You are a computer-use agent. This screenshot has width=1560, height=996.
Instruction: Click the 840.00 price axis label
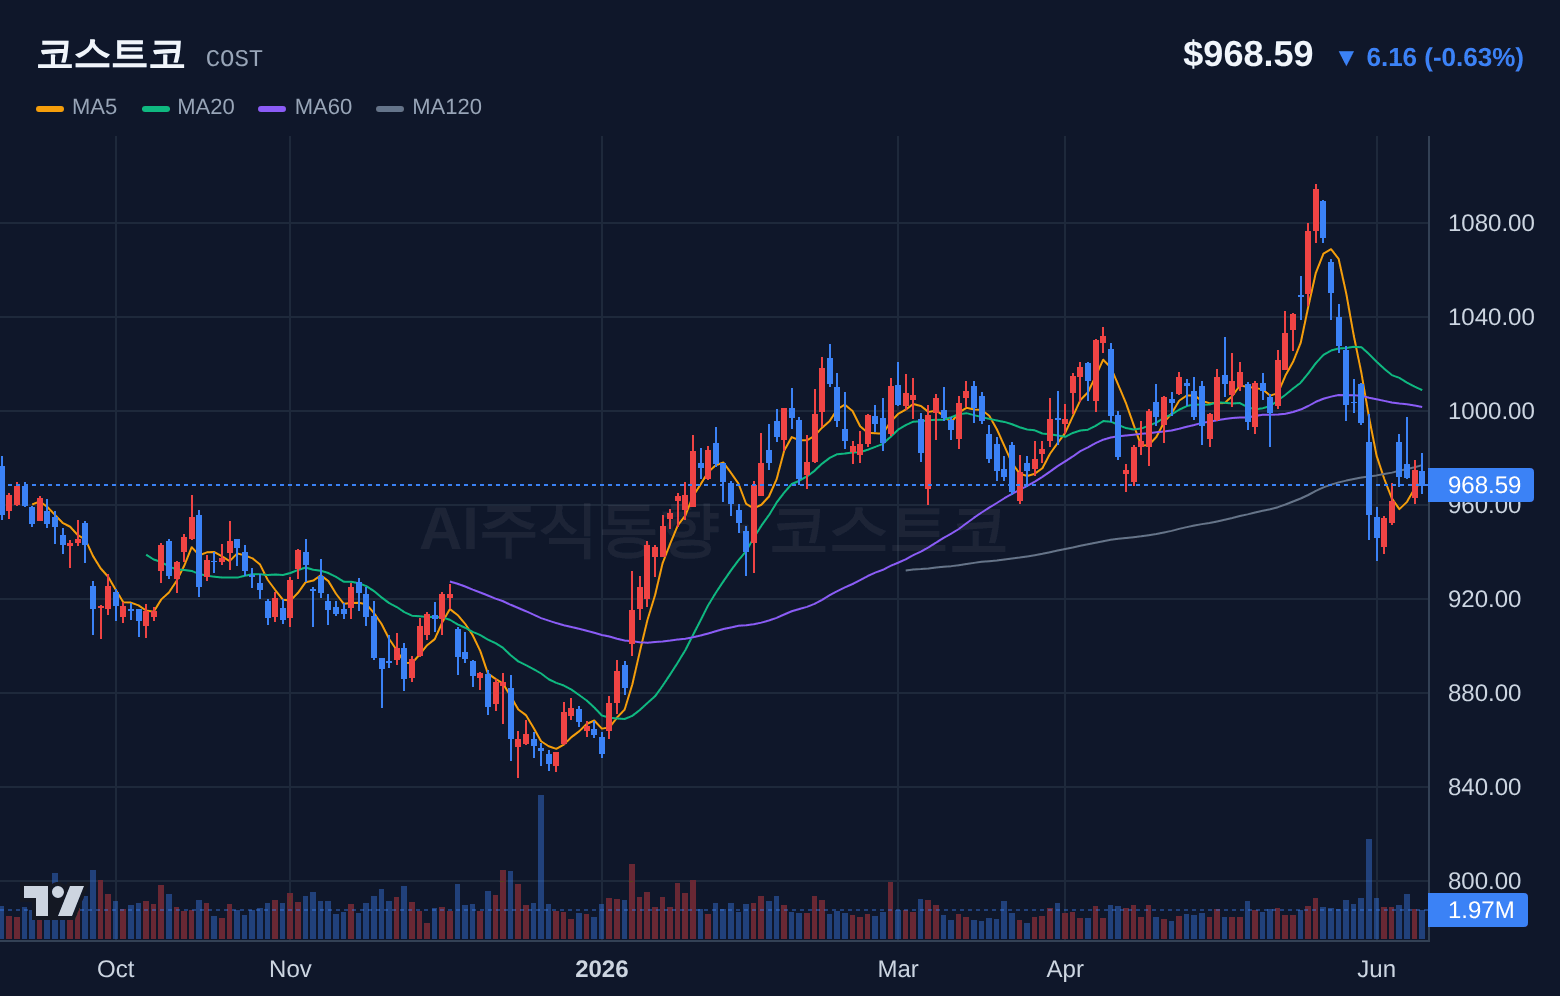pyautogui.click(x=1484, y=787)
